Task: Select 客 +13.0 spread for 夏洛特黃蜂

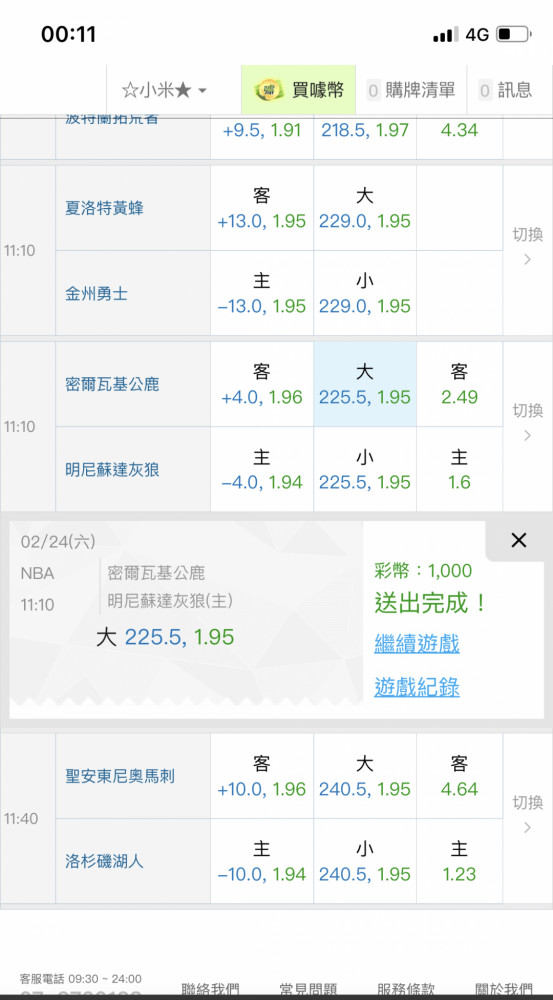Action: point(262,208)
